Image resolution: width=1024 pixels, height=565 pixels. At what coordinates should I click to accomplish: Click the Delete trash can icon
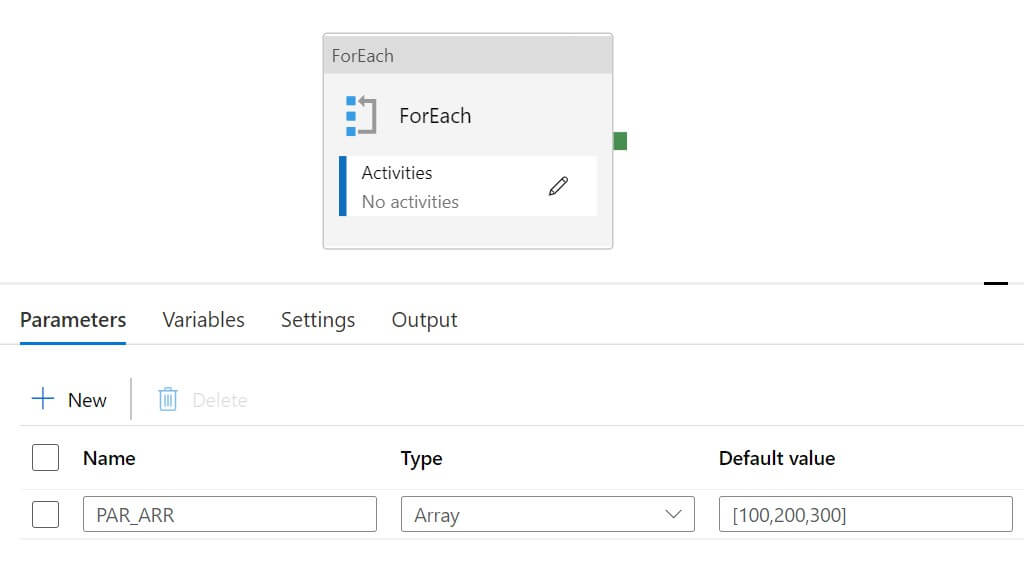[168, 400]
